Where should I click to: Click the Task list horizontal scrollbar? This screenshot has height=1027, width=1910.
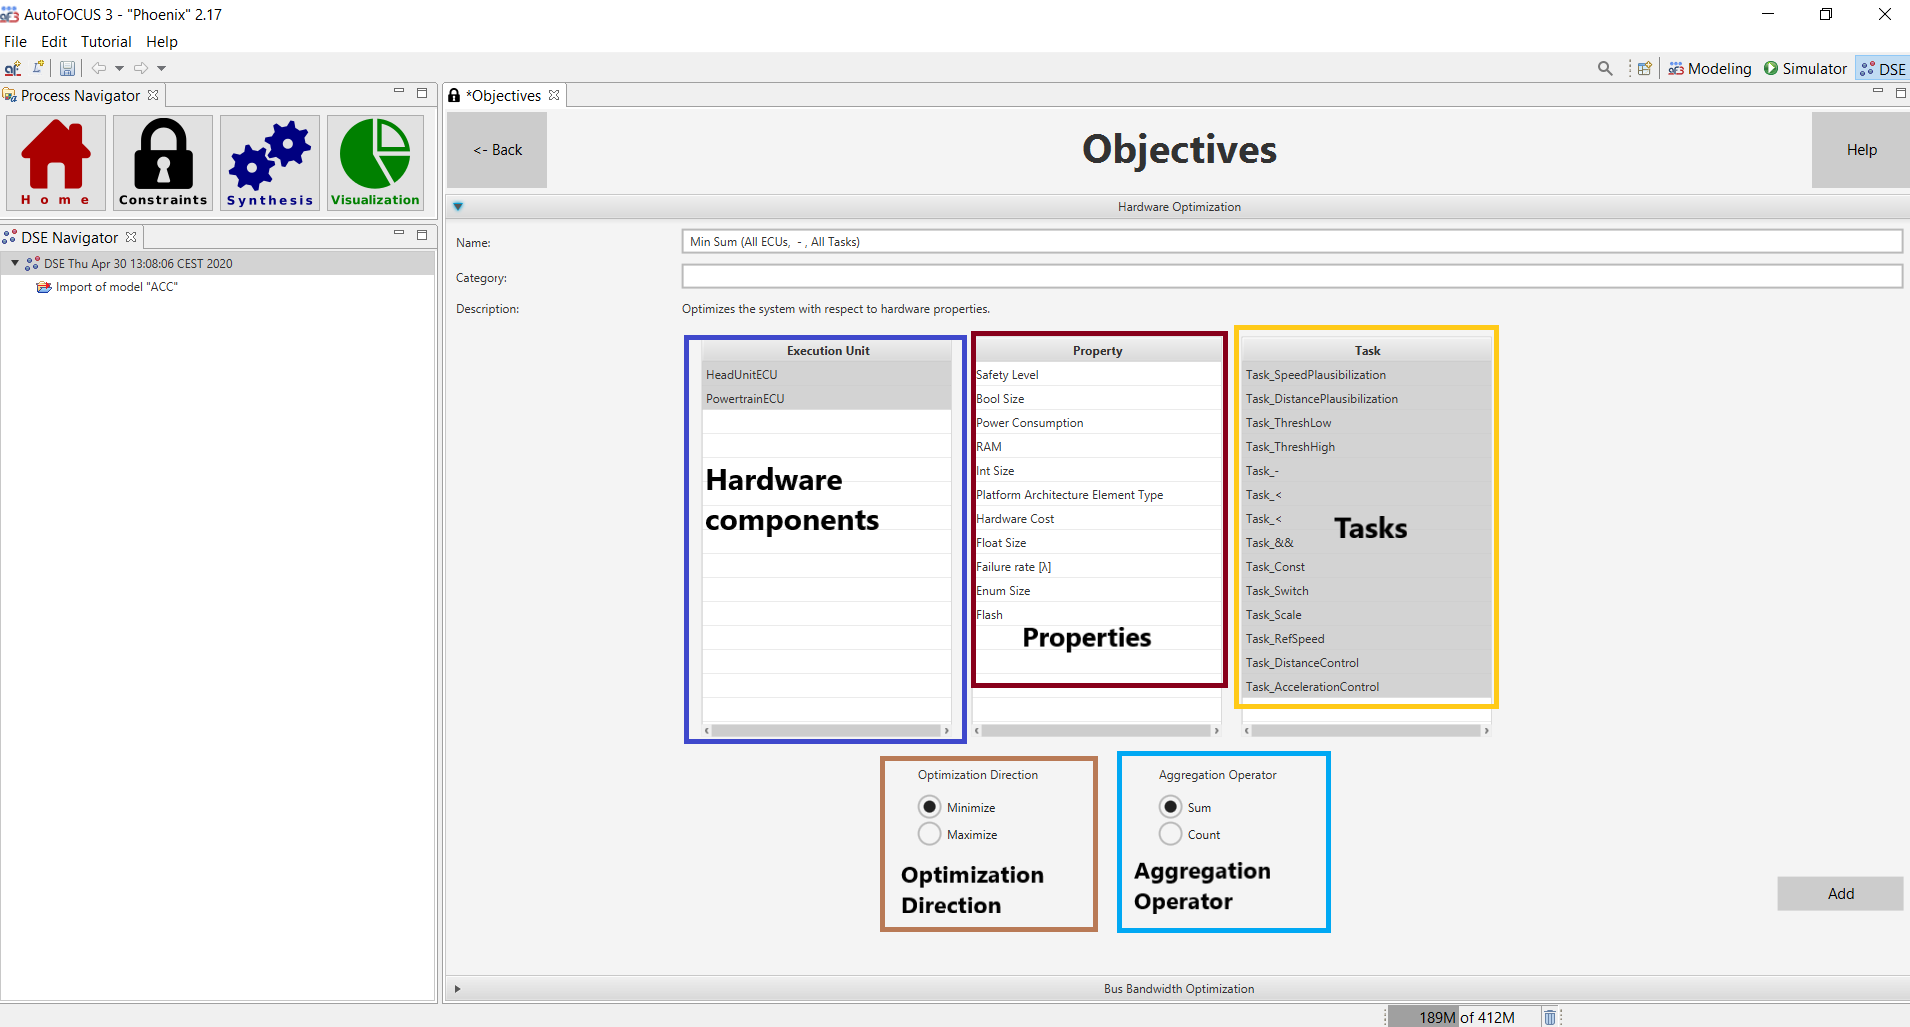point(1366,731)
